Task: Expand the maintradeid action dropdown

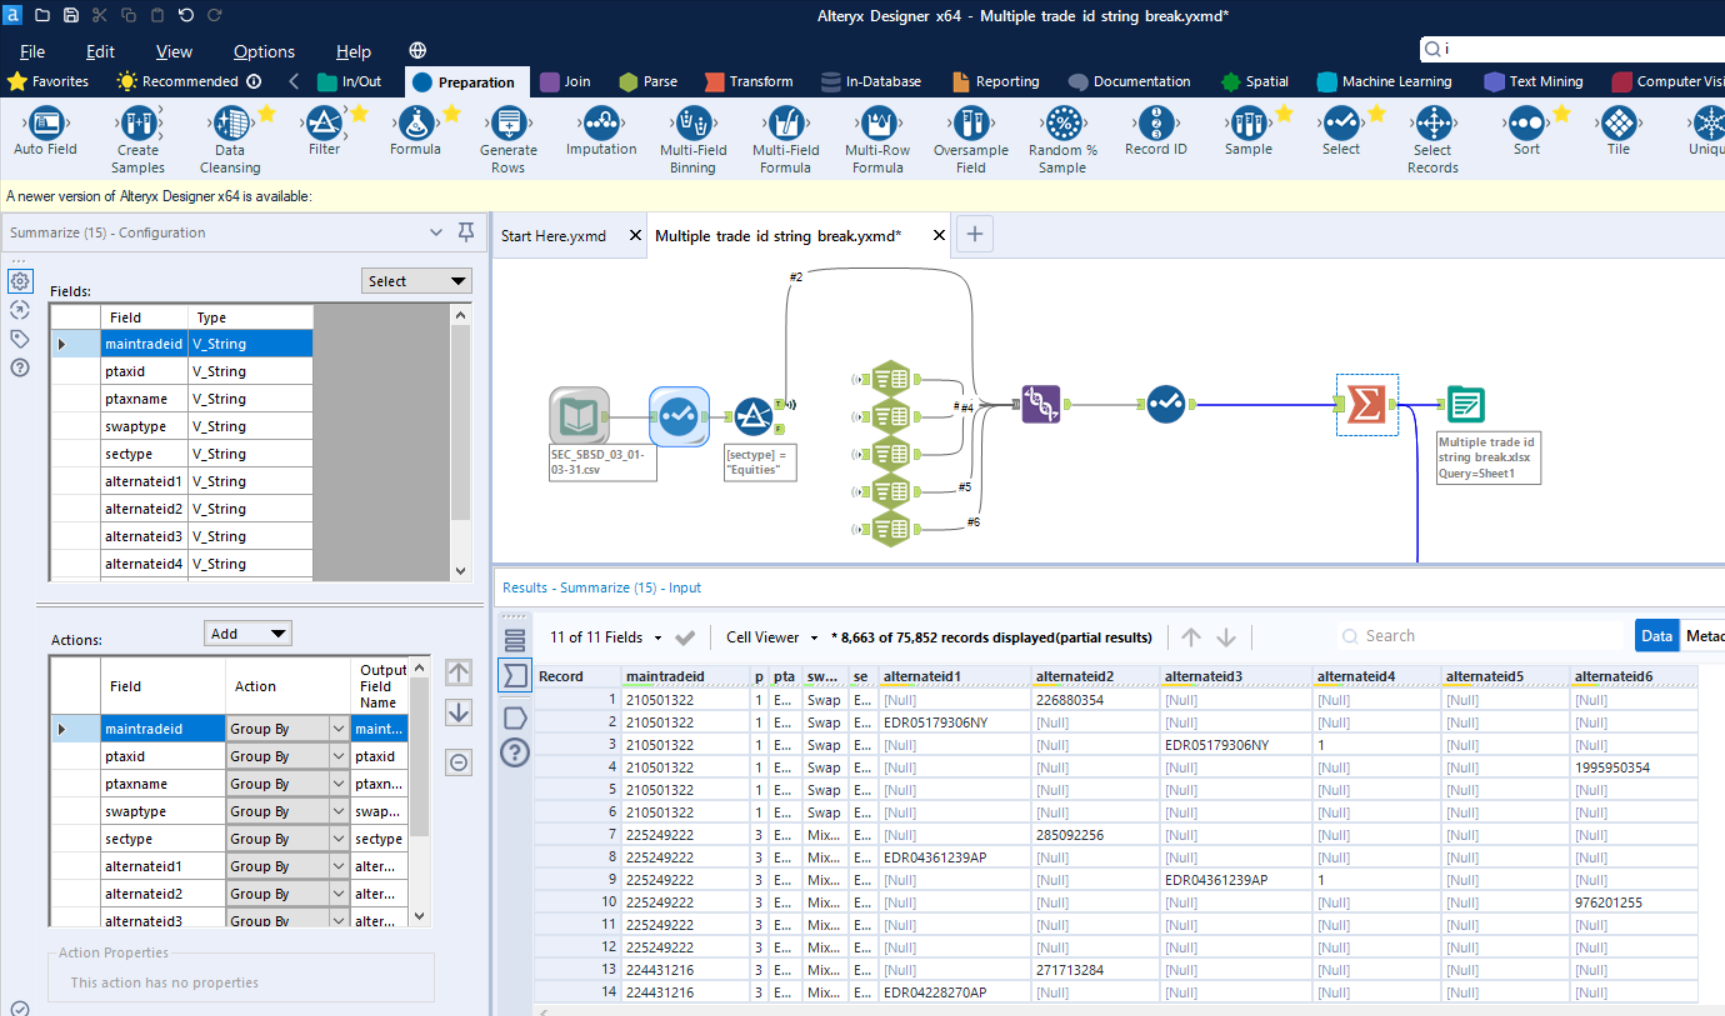Action: click(338, 729)
